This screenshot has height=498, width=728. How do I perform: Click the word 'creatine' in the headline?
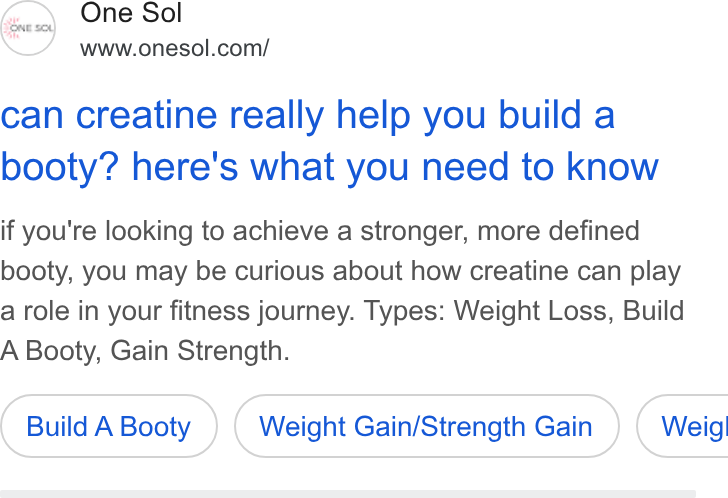pos(146,115)
